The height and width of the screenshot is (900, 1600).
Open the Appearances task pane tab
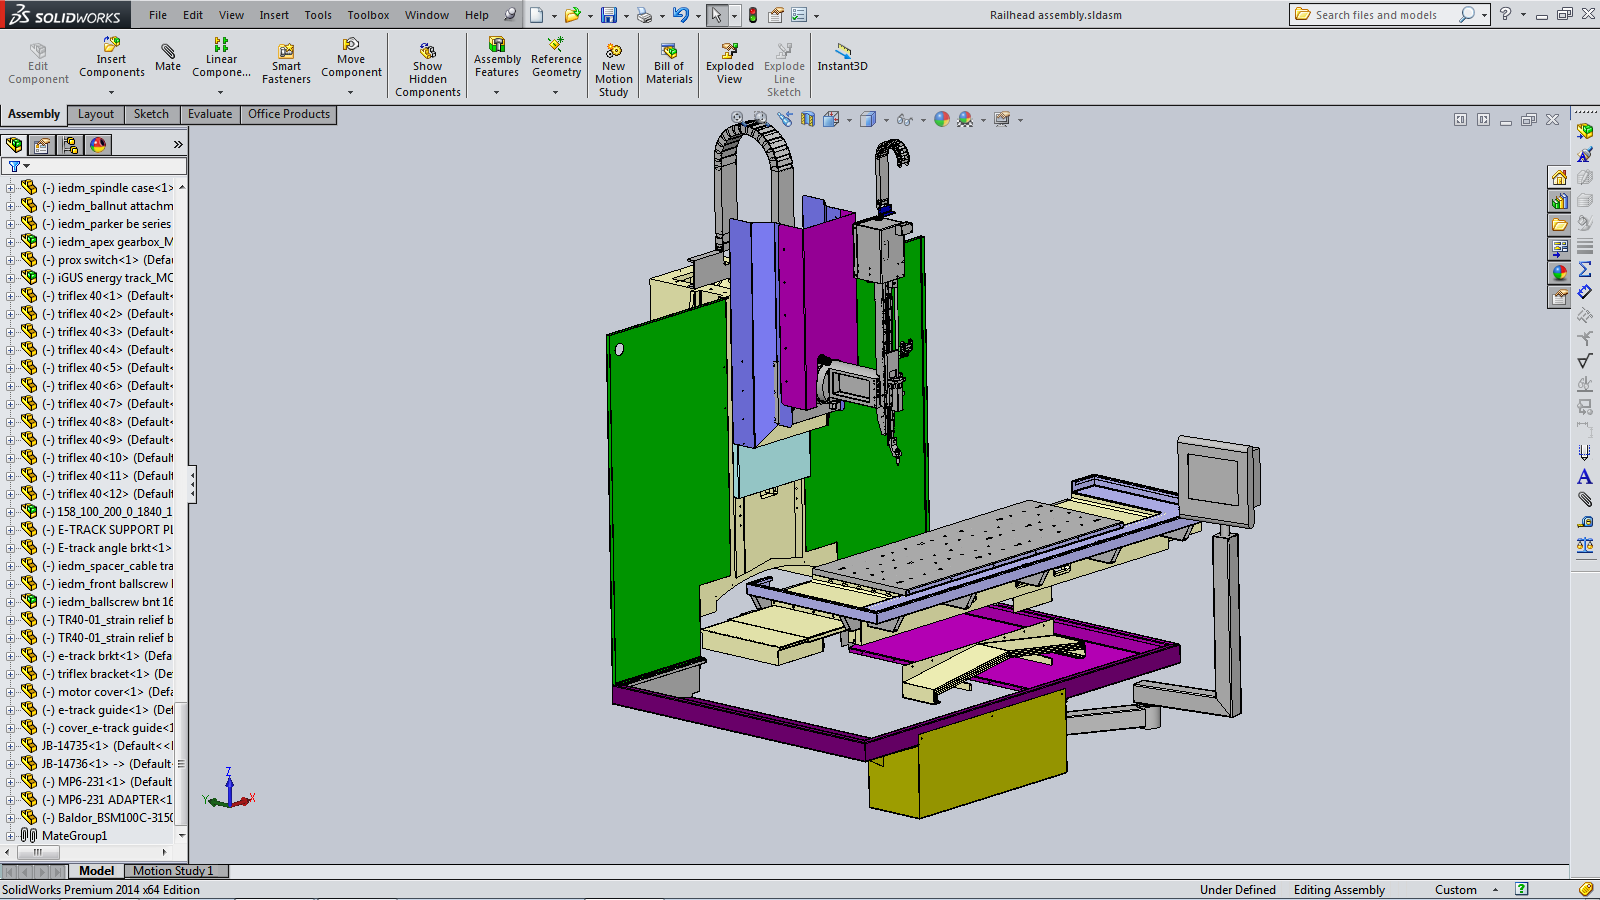[x=1559, y=273]
